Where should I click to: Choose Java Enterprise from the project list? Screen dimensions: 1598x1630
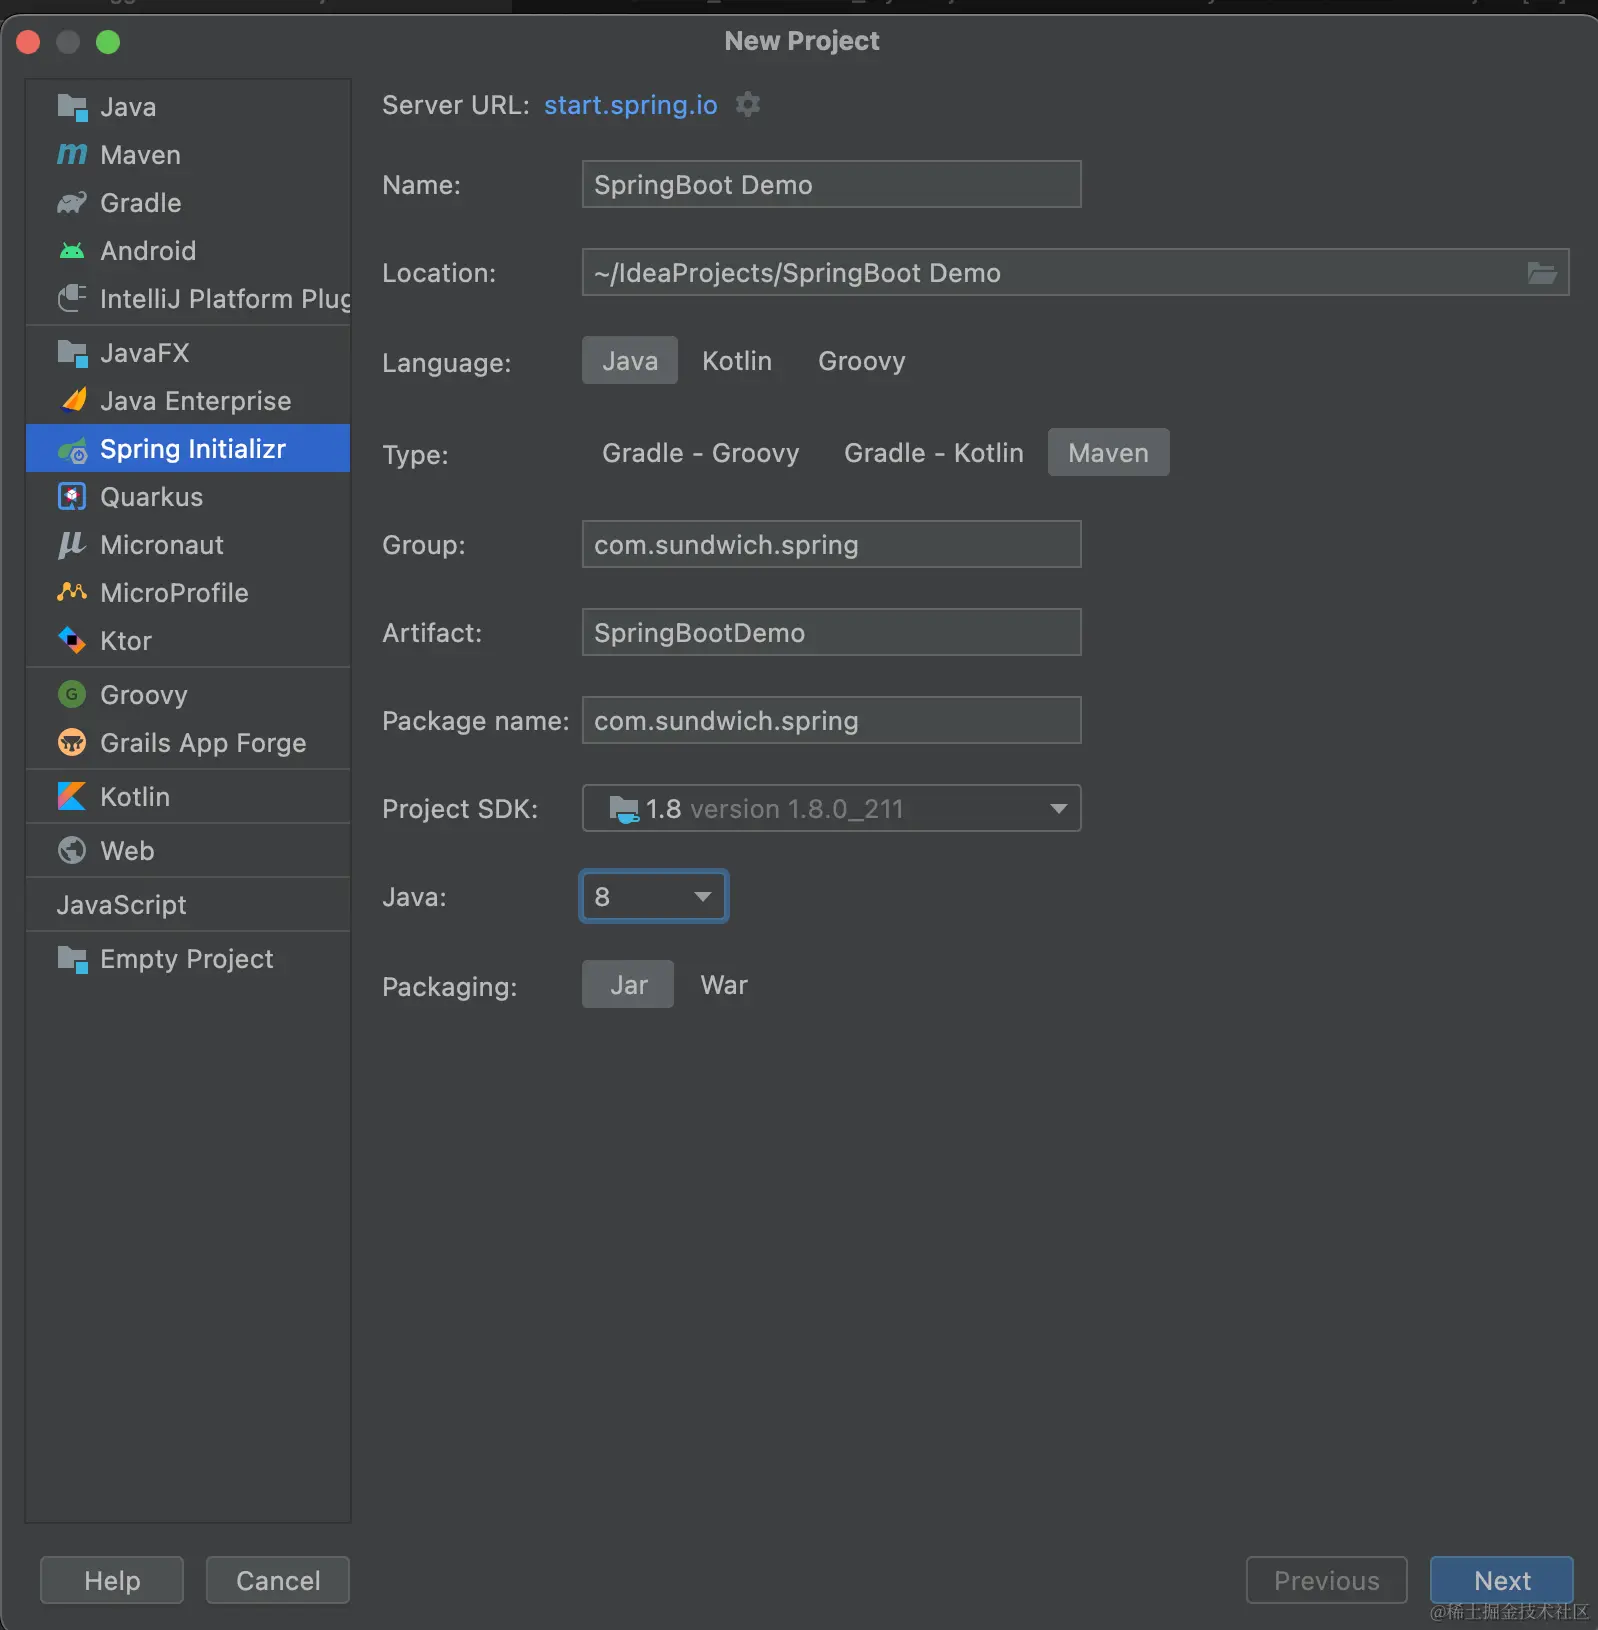(195, 401)
